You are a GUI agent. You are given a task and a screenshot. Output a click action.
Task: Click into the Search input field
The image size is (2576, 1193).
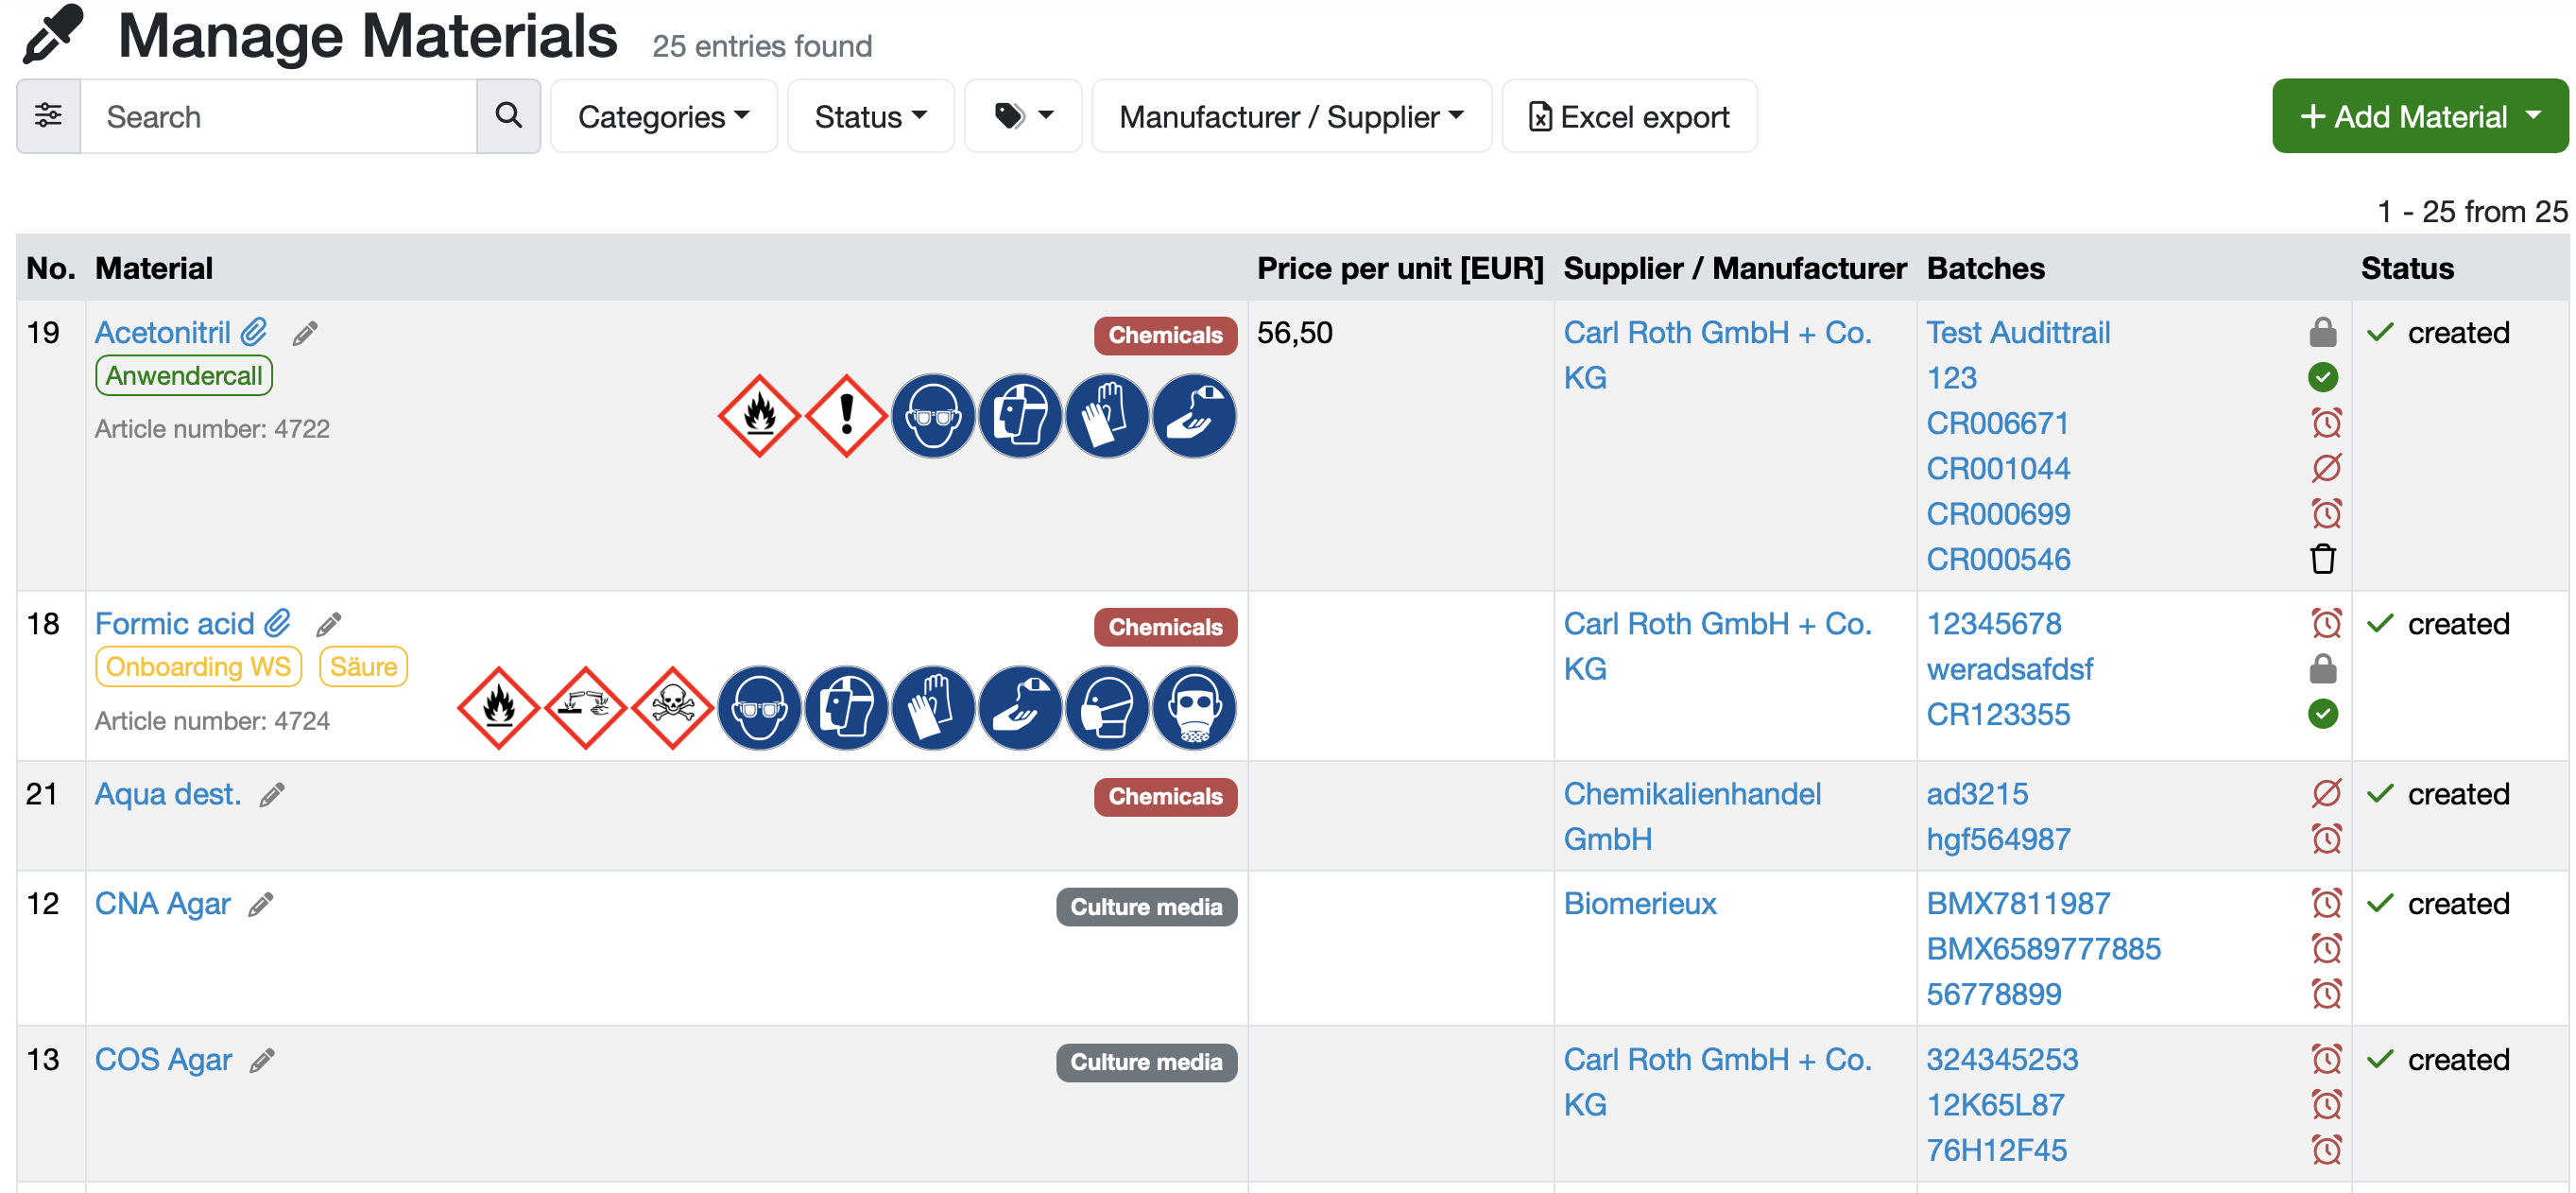(x=278, y=116)
